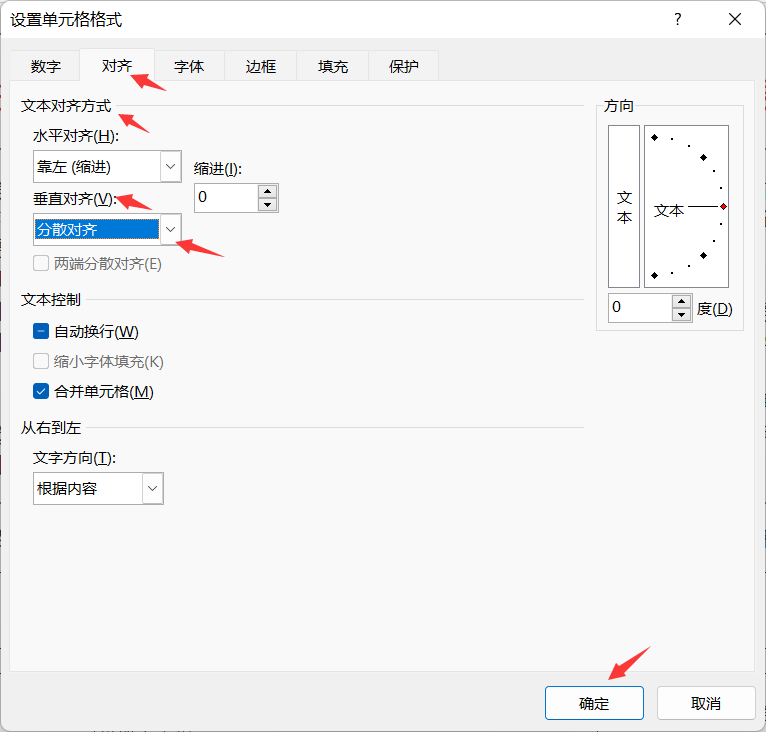Image resolution: width=766 pixels, height=732 pixels.
Task: Increase the 度 value with up arrow
Action: coord(681,301)
